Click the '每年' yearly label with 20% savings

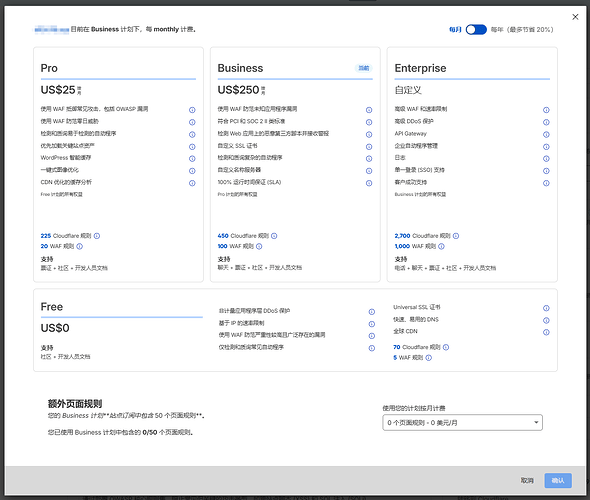522,29
